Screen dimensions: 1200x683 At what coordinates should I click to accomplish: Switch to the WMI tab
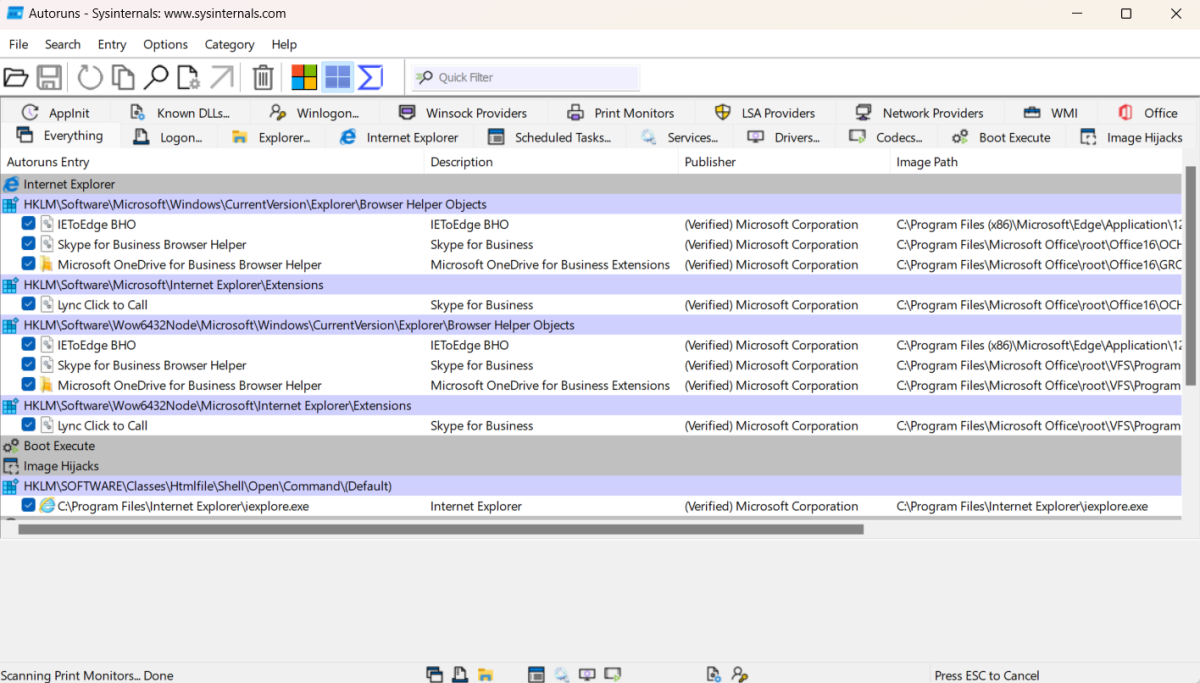pos(1051,113)
